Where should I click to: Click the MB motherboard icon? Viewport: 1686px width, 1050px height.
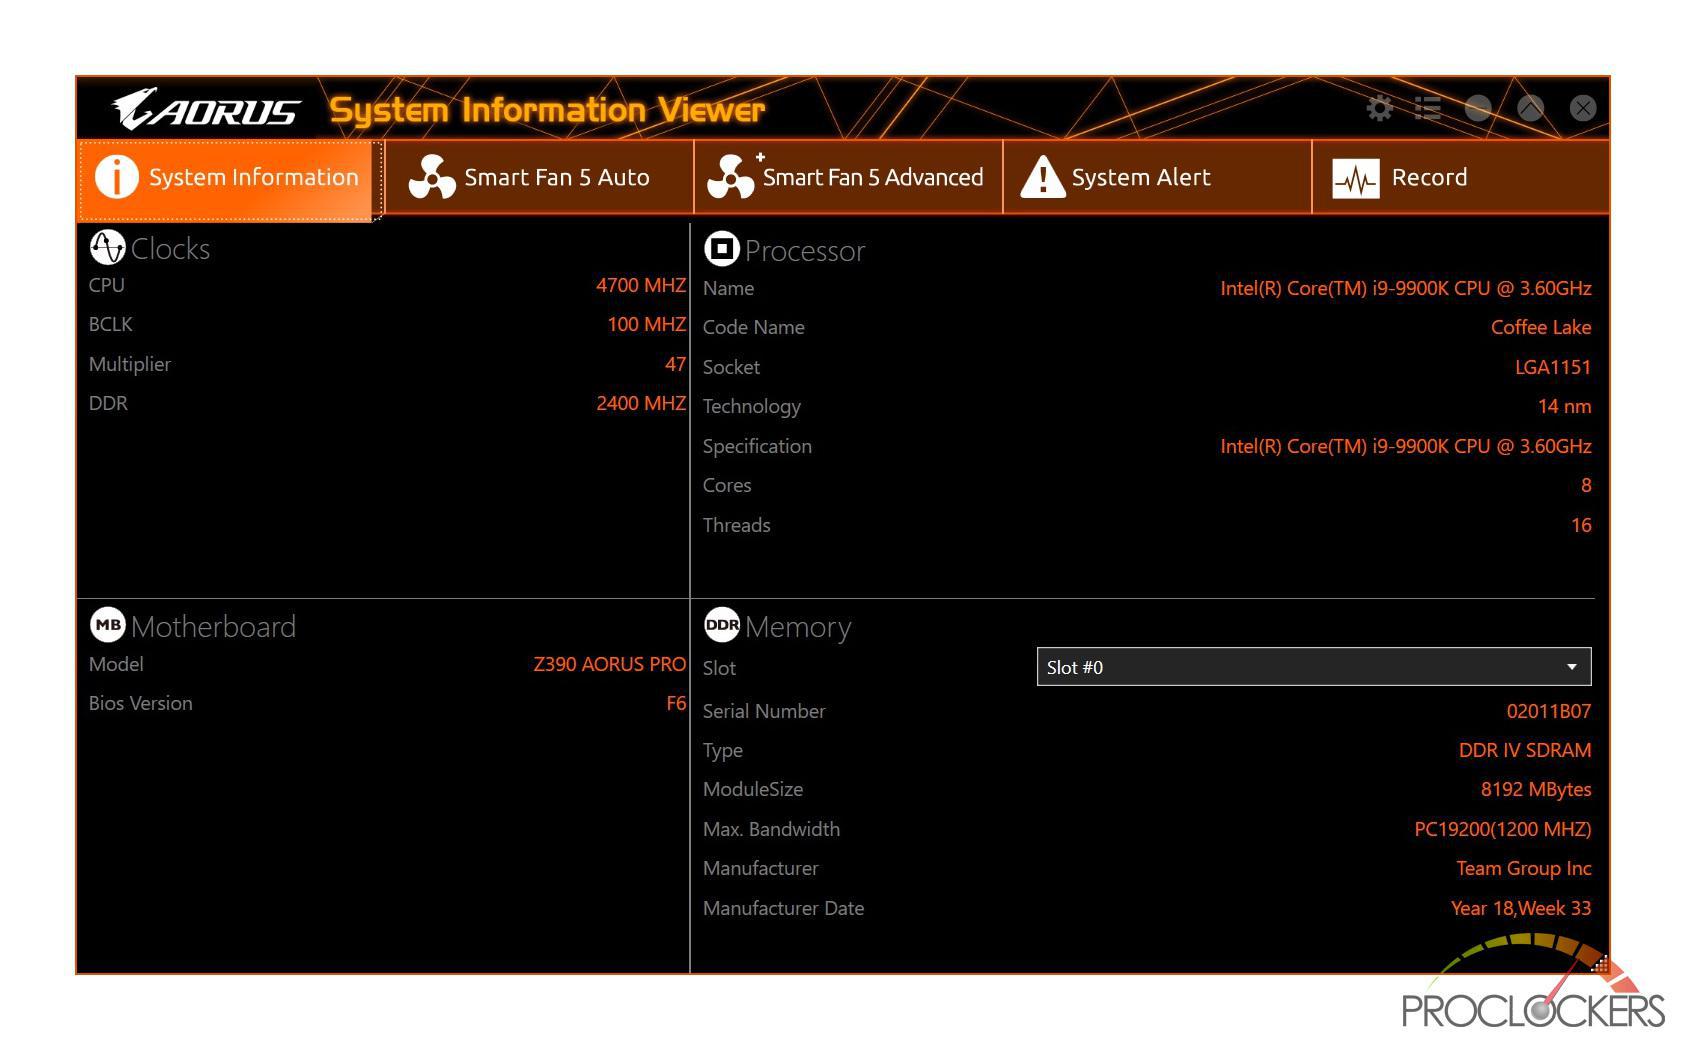(x=107, y=625)
